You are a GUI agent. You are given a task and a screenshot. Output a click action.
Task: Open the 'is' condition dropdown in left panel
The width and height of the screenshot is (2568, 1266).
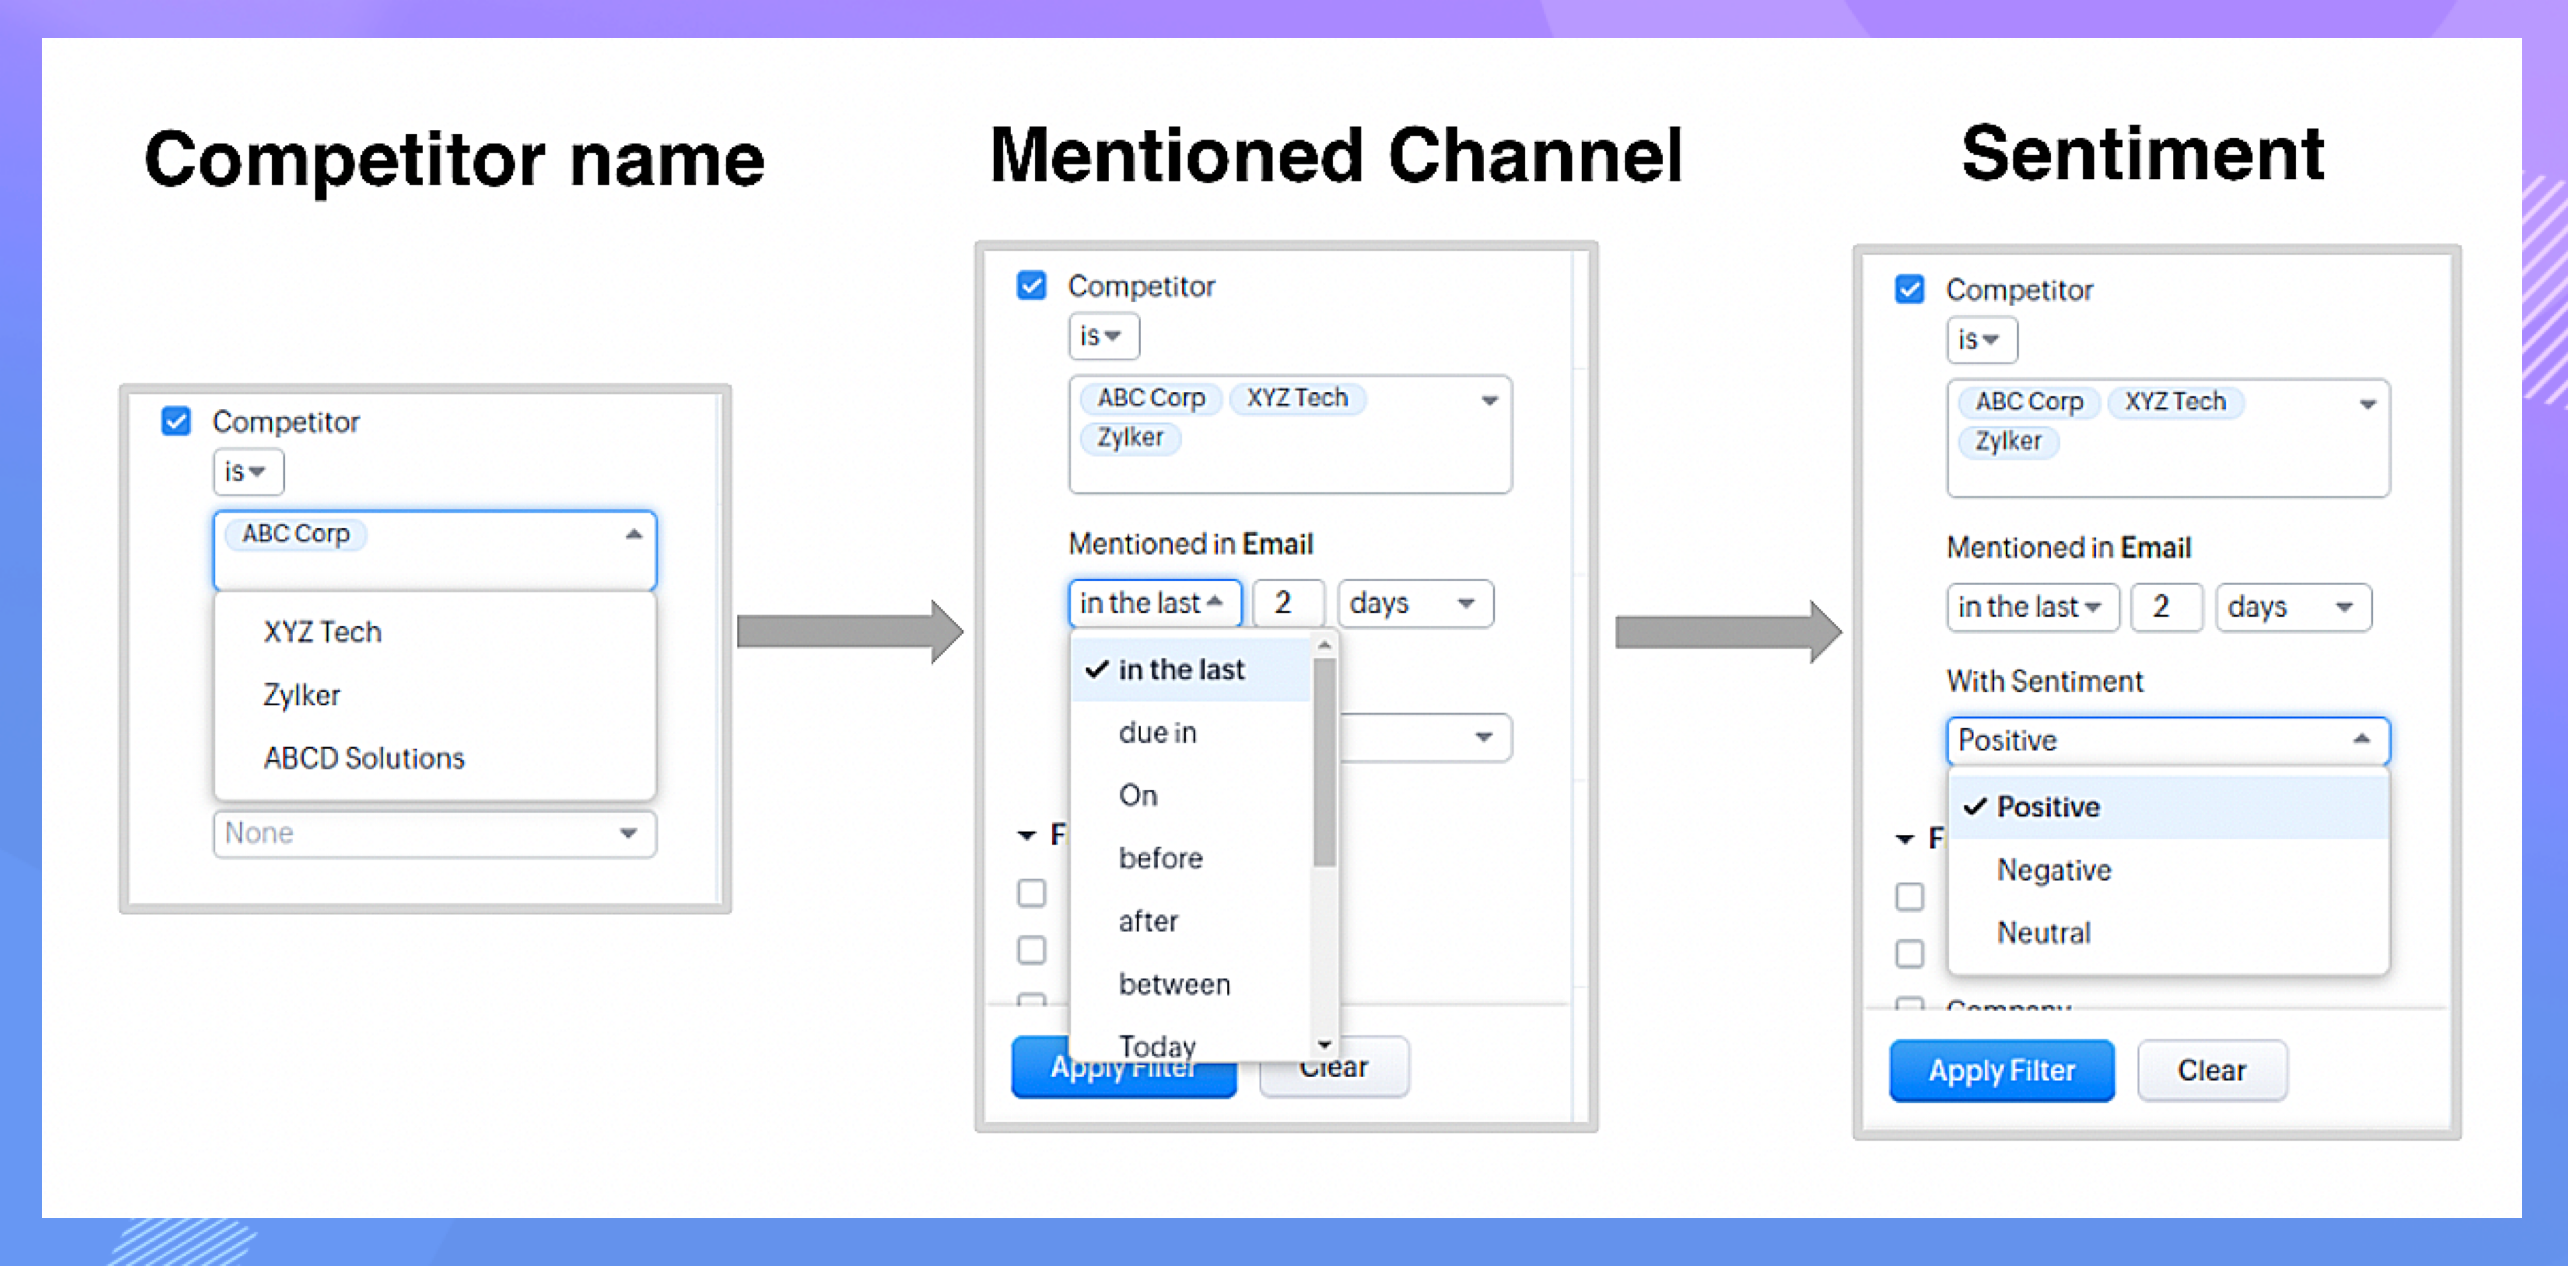pos(247,471)
